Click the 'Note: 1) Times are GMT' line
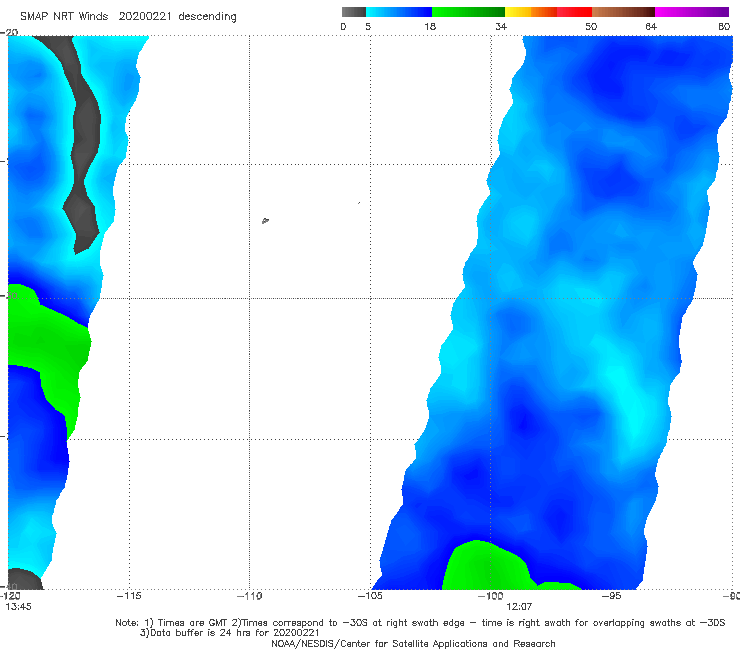Screen dimensions: 740x650 420,623
